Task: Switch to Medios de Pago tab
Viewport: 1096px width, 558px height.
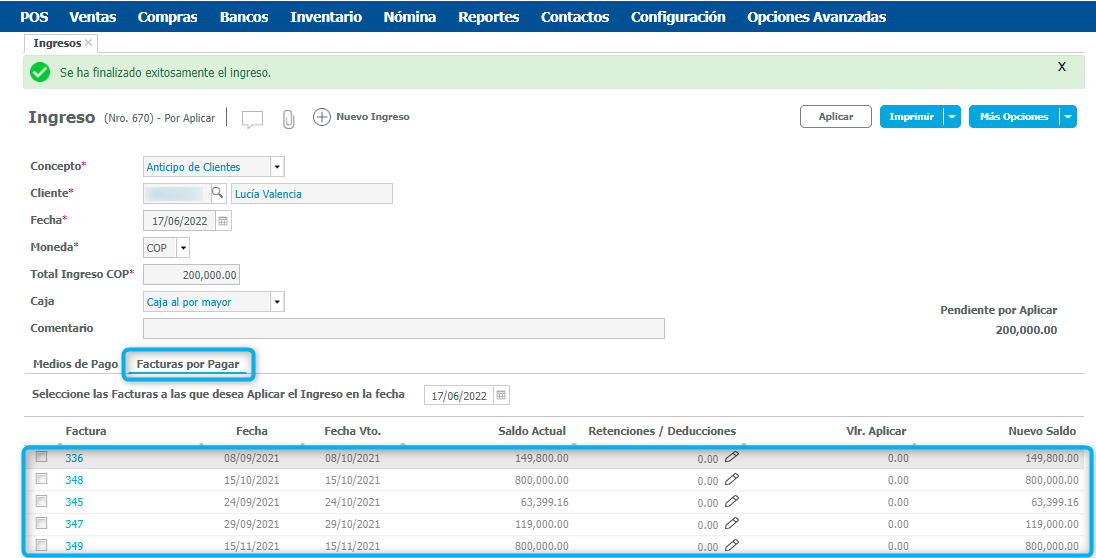Action: (75, 364)
